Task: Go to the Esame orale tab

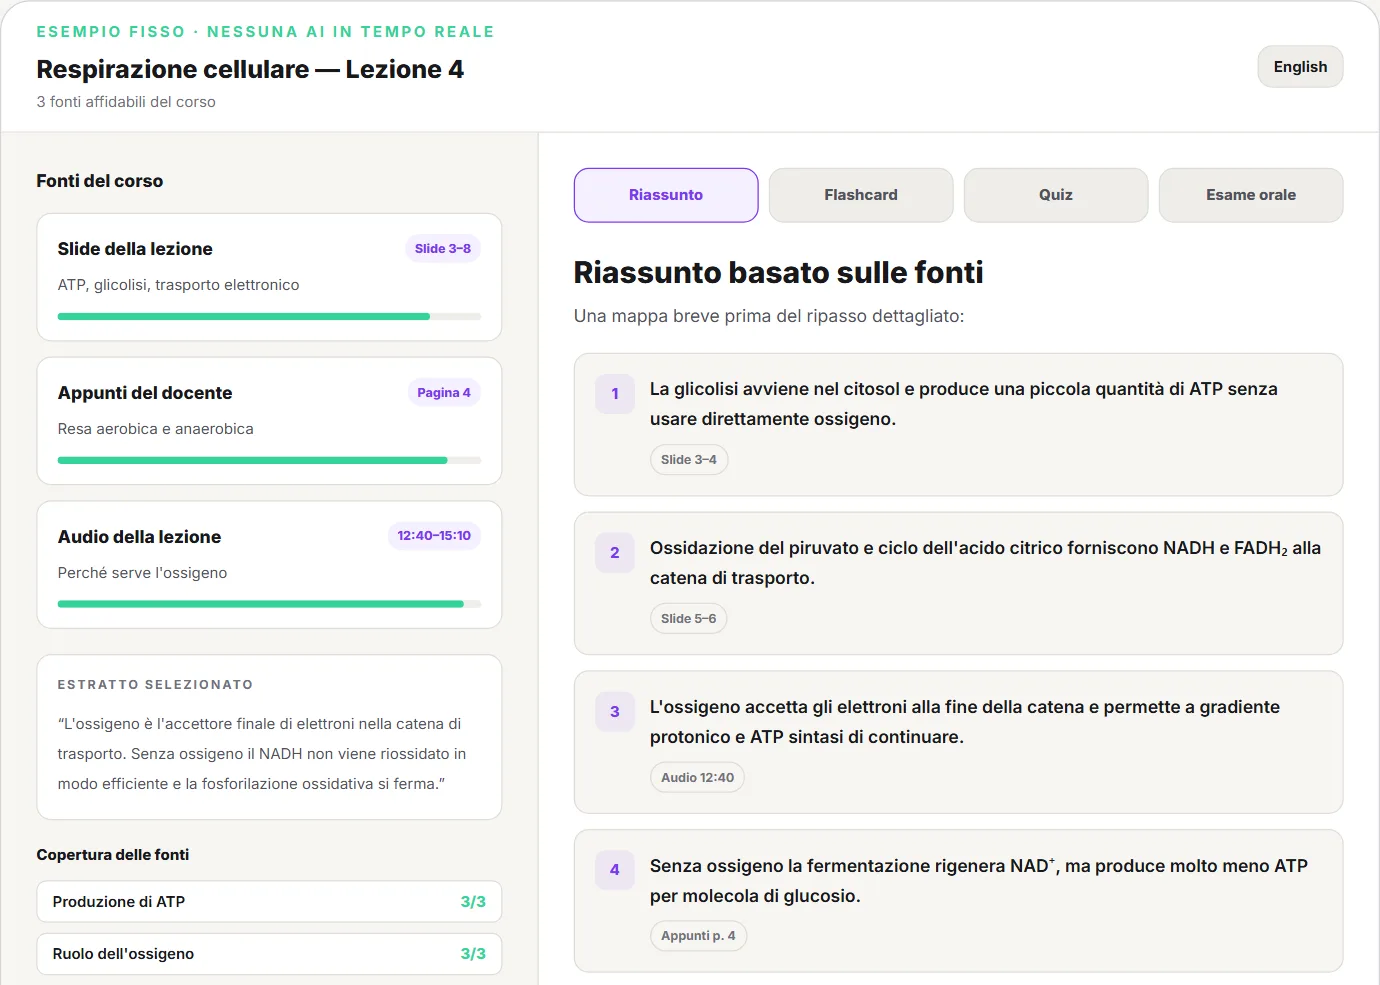Action: [1251, 195]
